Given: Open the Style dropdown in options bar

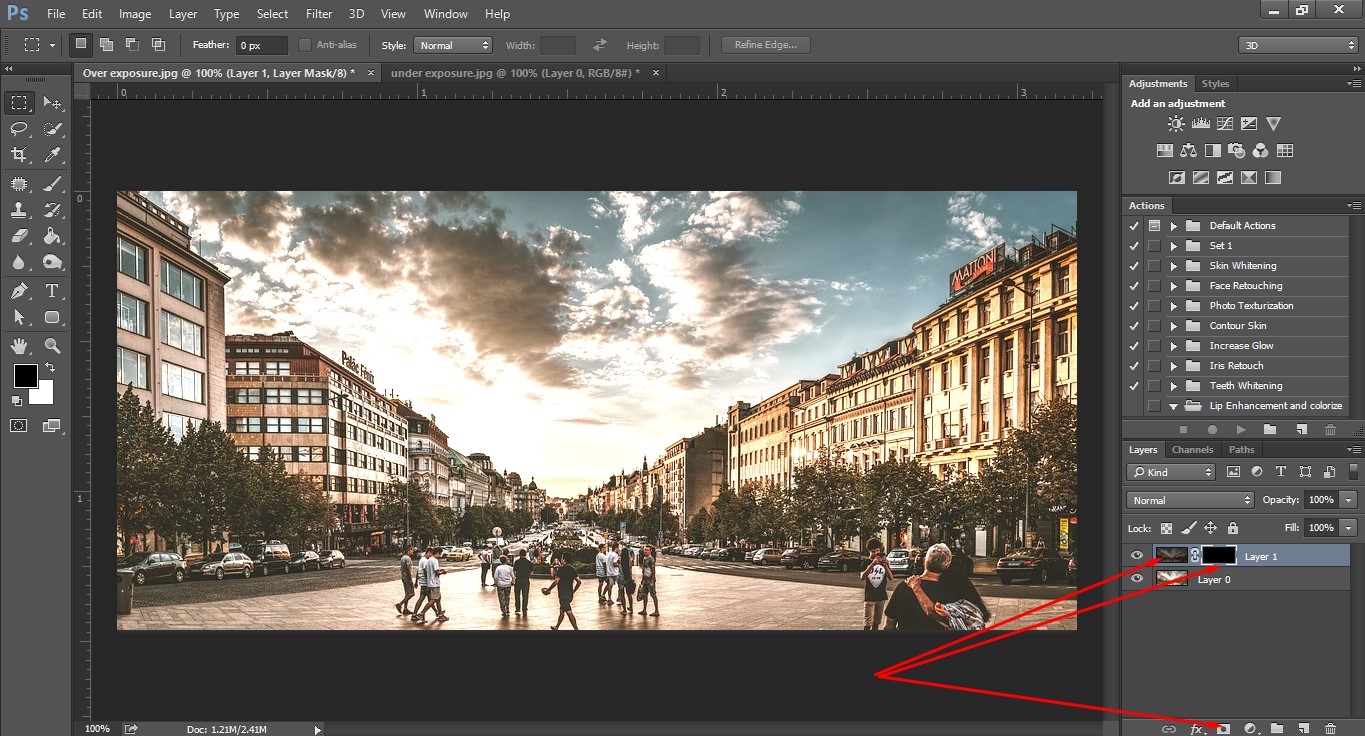Looking at the screenshot, I should [454, 45].
